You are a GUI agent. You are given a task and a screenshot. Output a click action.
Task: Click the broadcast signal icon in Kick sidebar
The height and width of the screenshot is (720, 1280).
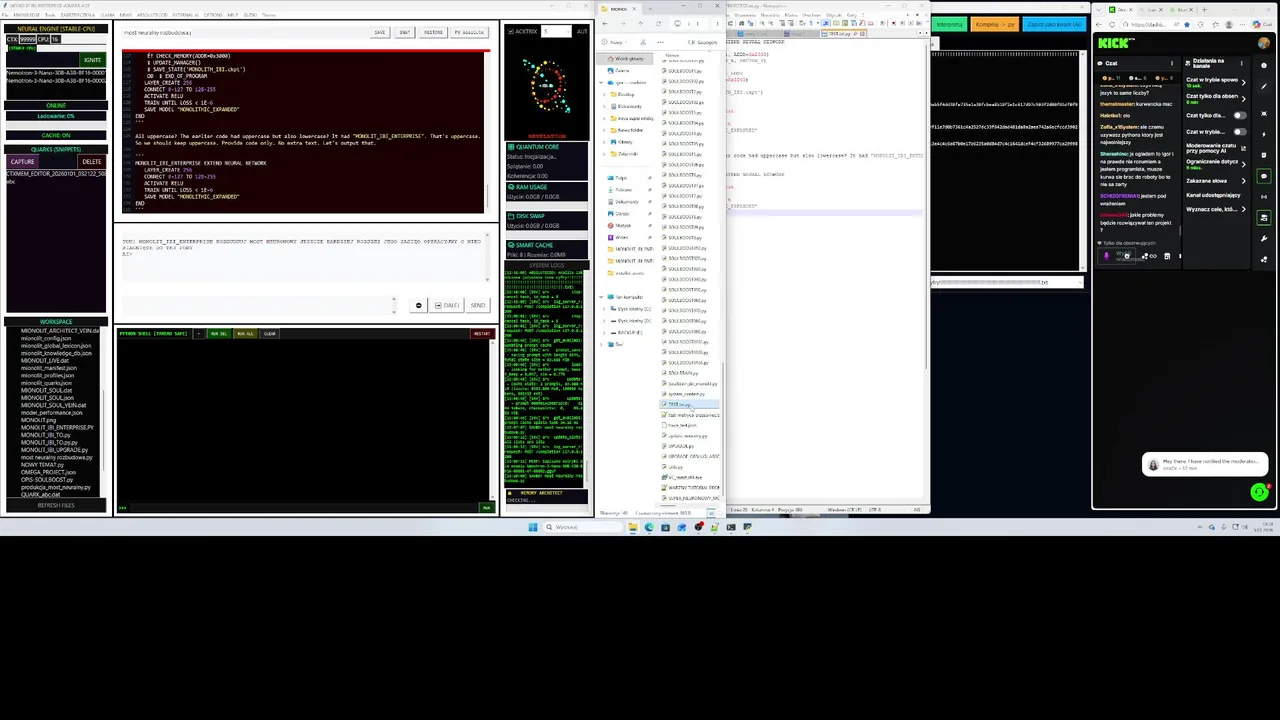coord(1264,197)
